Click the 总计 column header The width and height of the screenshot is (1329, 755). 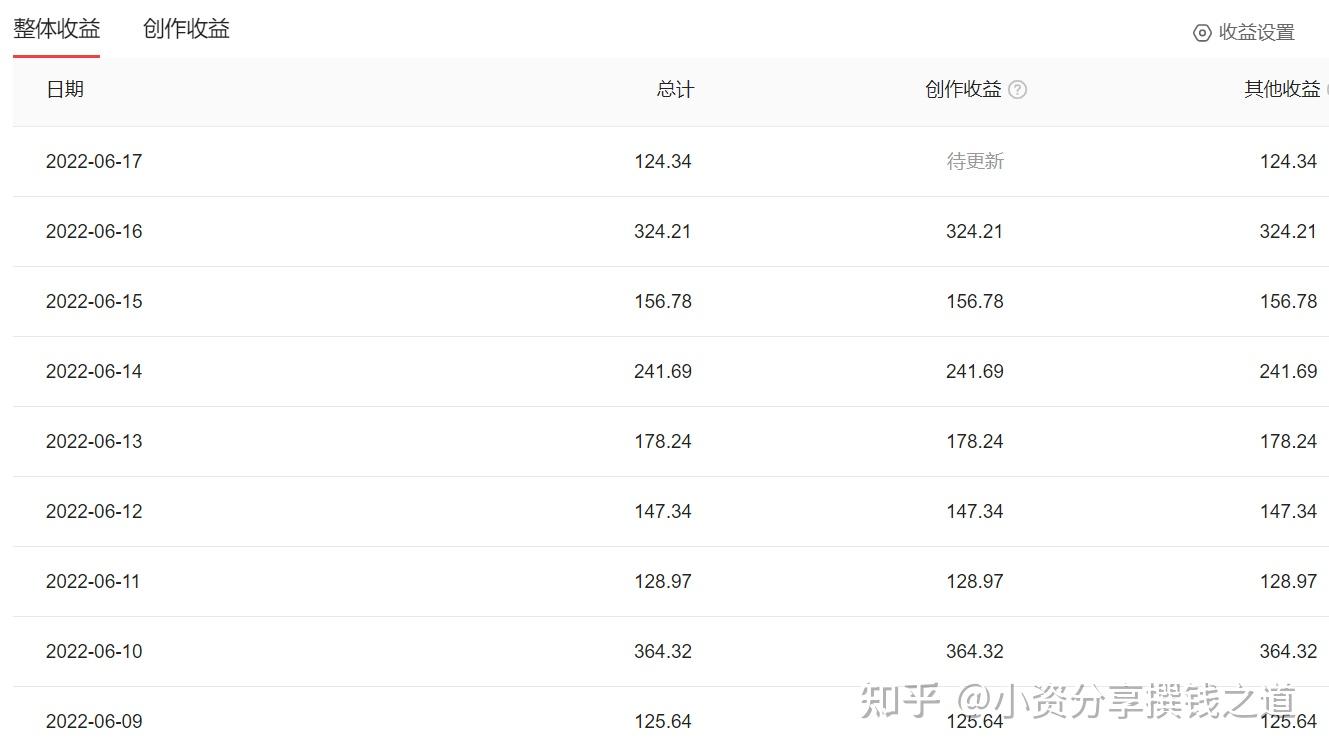pyautogui.click(x=675, y=90)
